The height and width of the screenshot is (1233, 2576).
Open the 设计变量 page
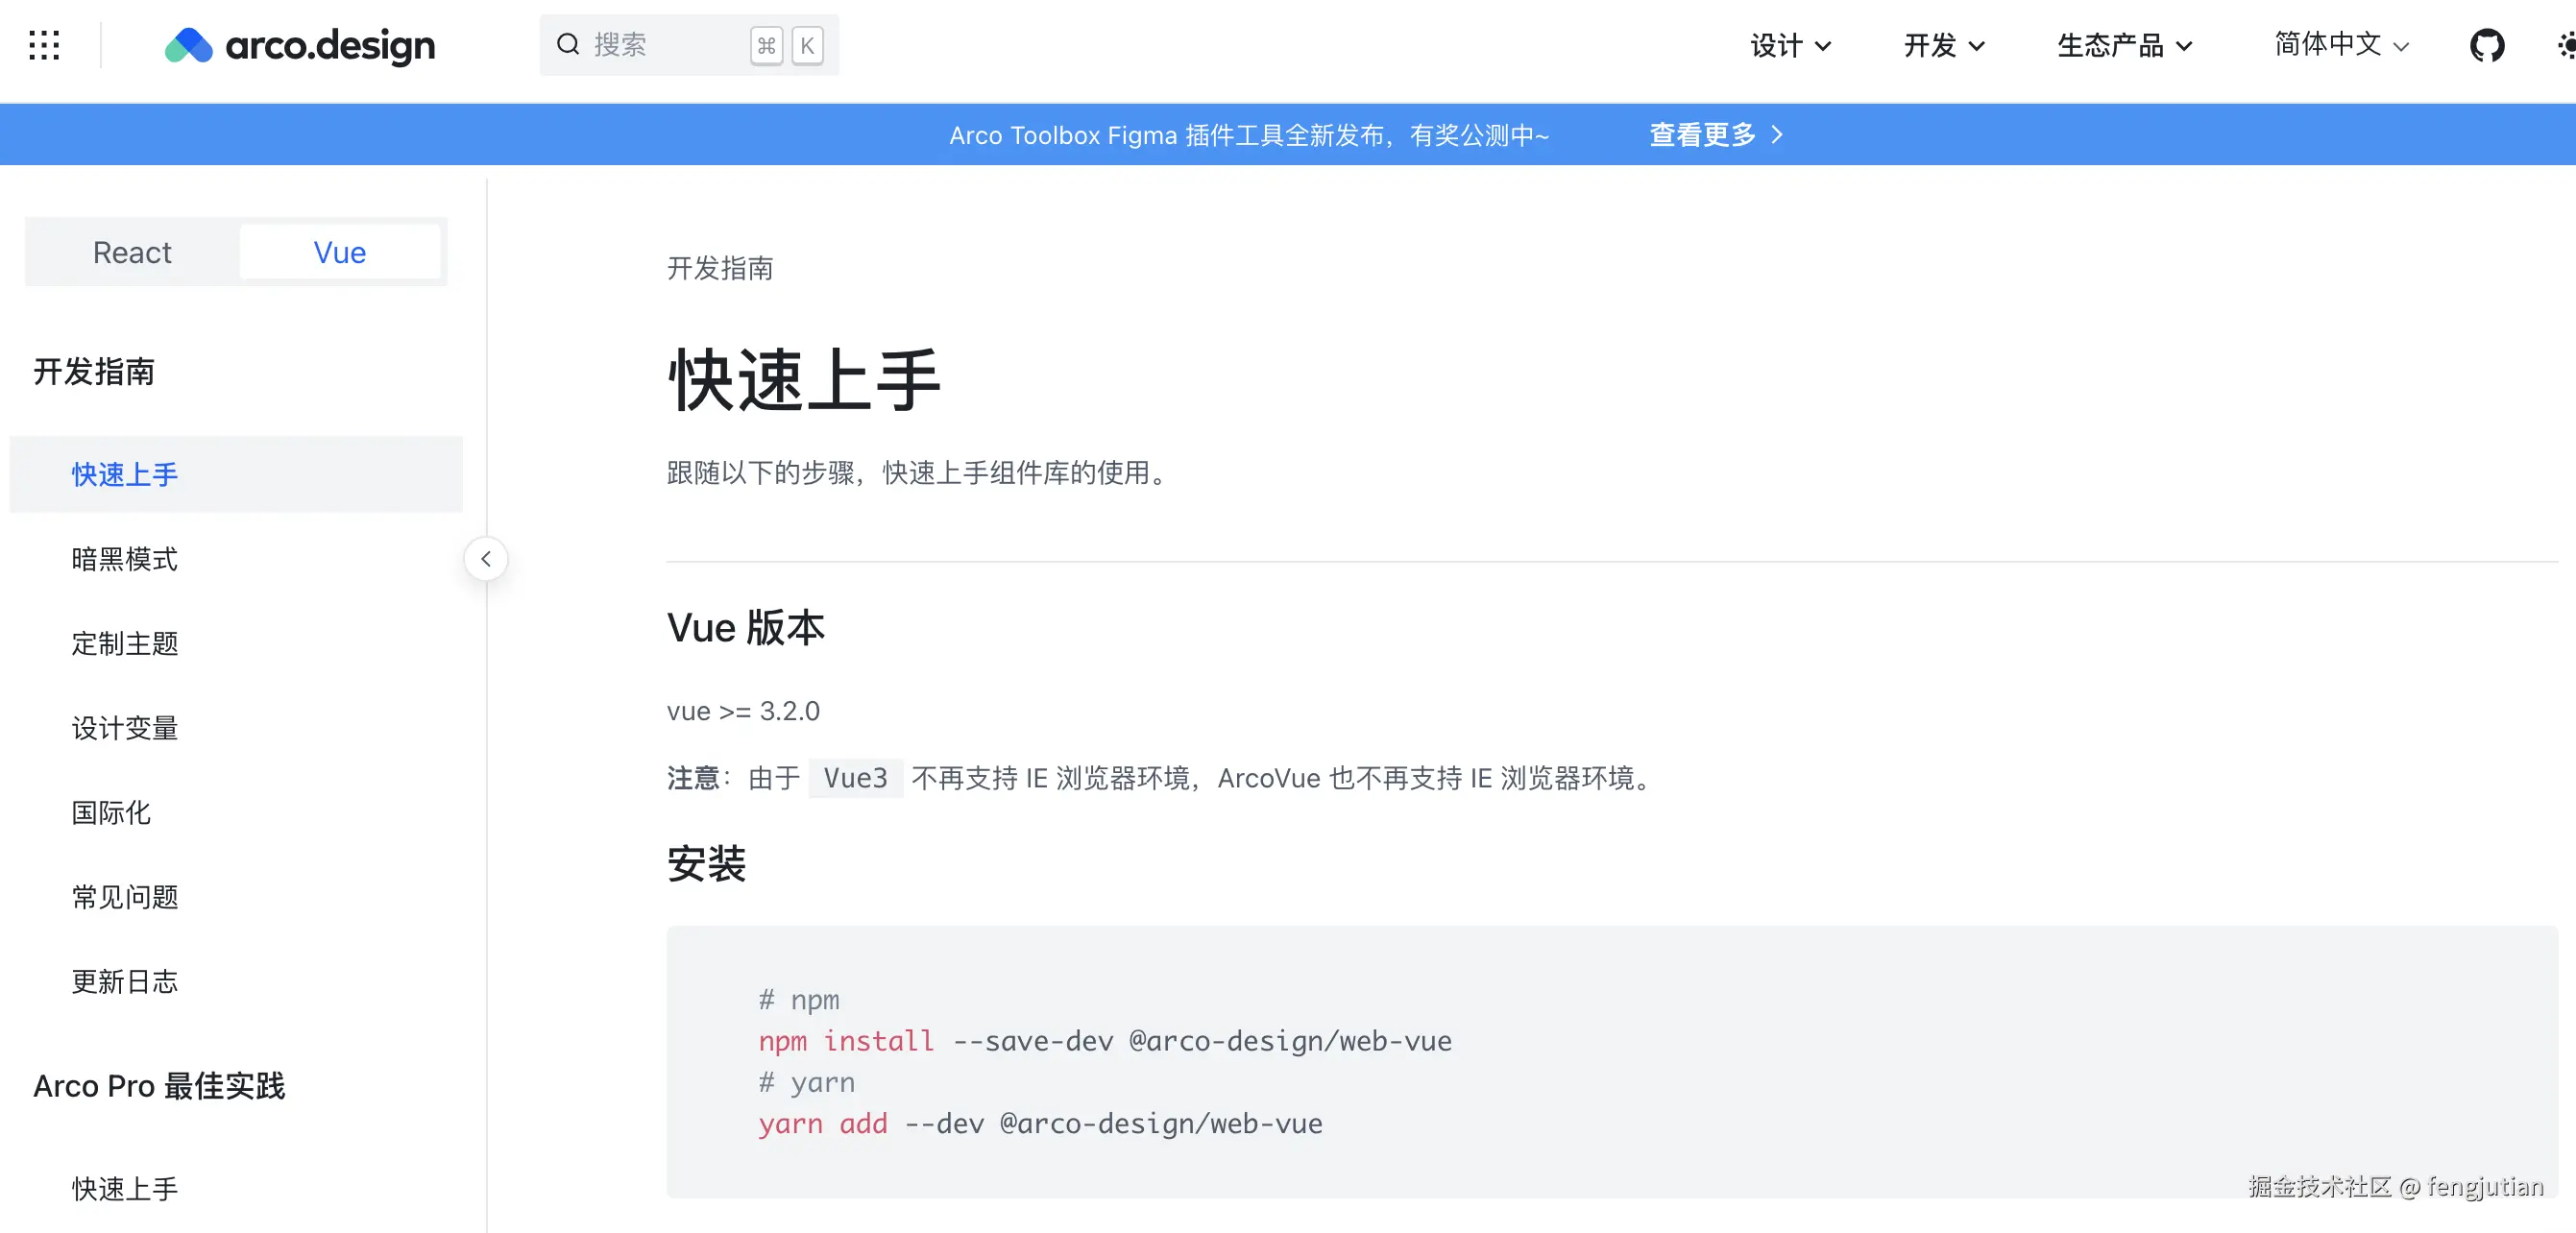[x=125, y=728]
